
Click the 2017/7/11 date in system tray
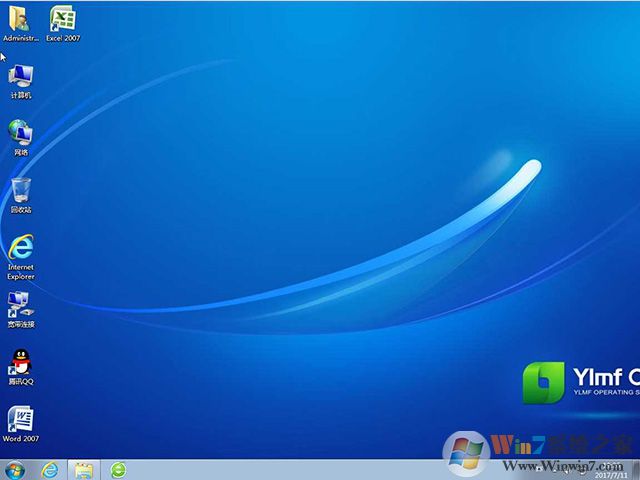click(611, 476)
